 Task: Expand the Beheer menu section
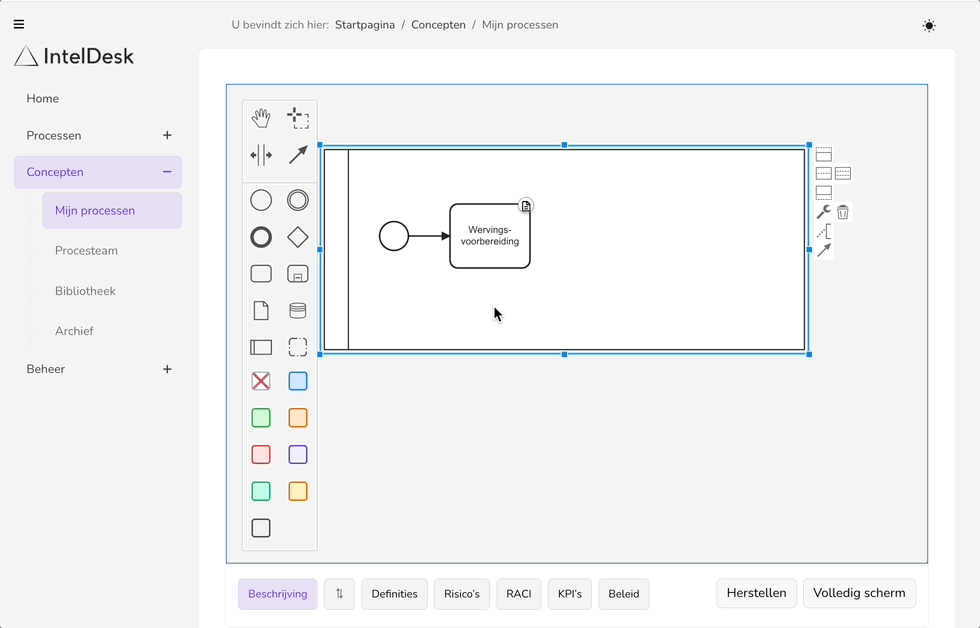tap(167, 369)
